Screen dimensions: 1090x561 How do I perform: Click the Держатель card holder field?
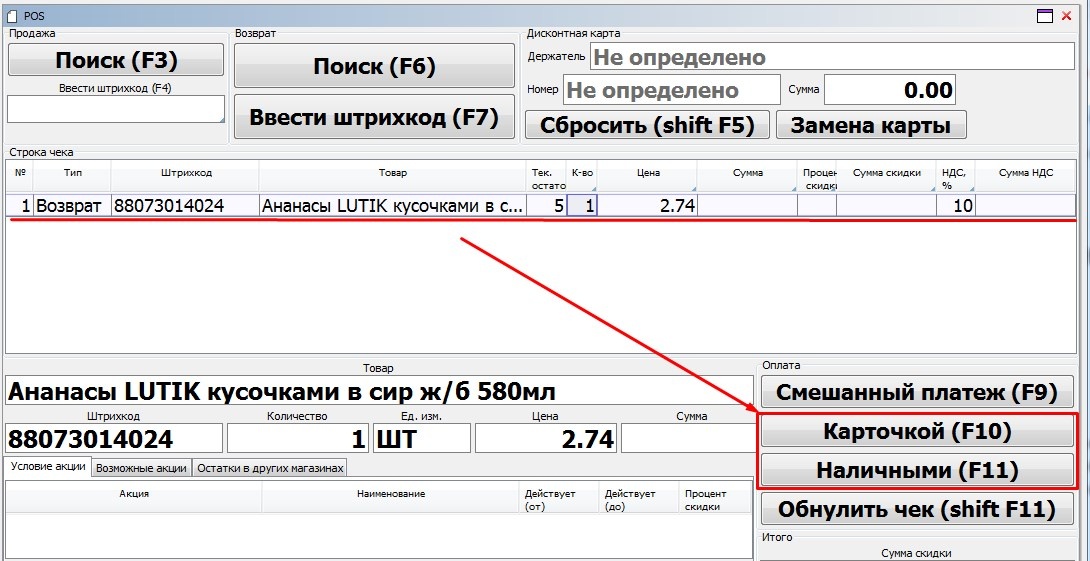(x=830, y=57)
